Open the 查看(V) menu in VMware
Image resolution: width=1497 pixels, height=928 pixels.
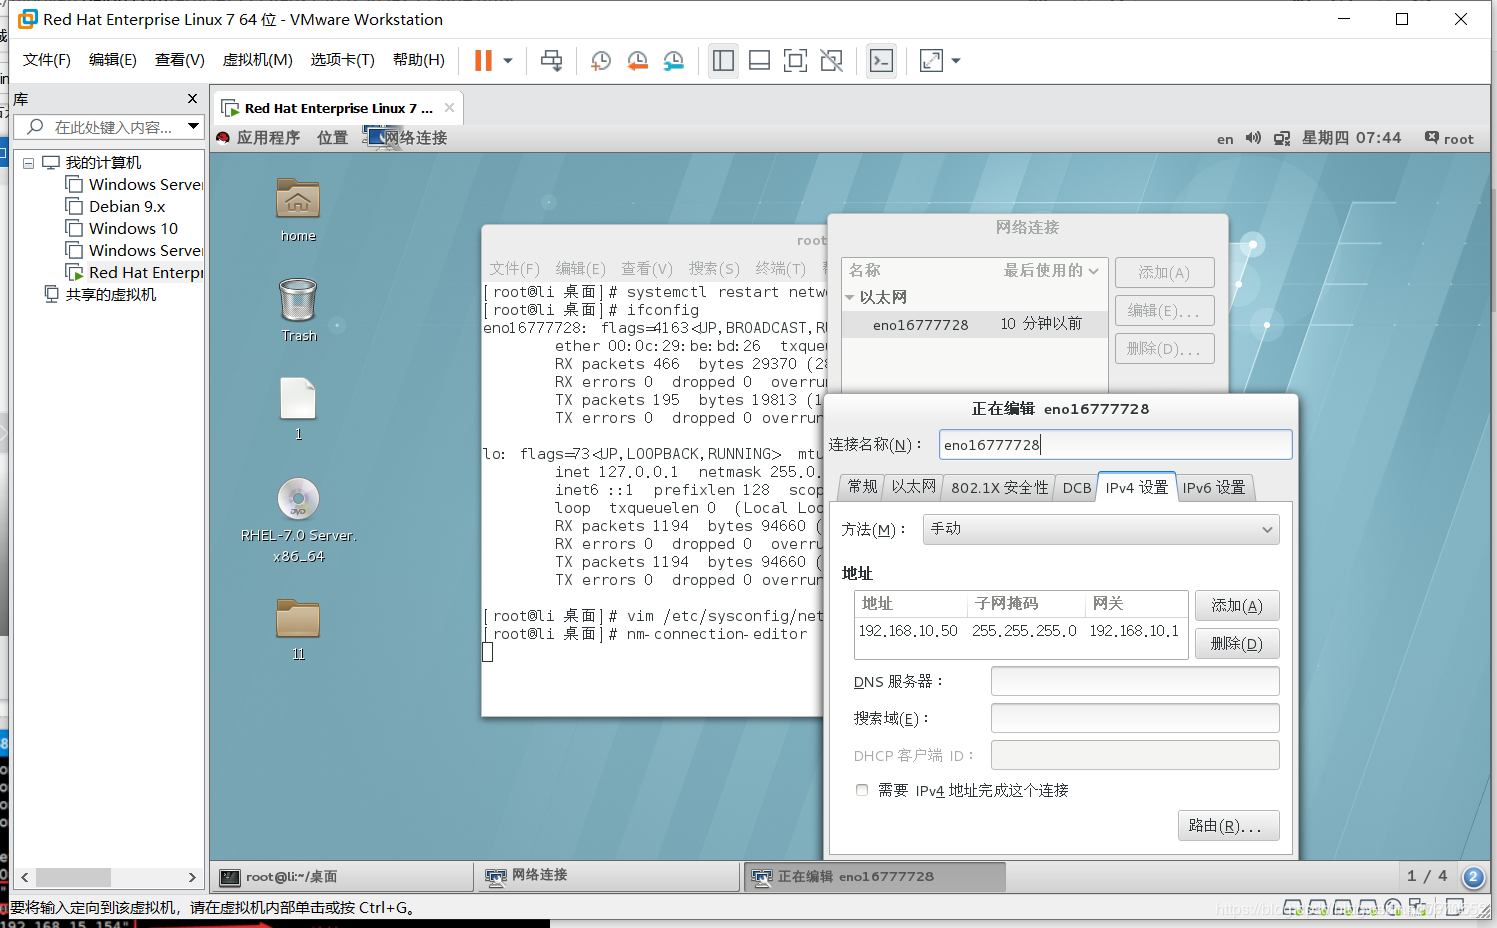tap(180, 60)
